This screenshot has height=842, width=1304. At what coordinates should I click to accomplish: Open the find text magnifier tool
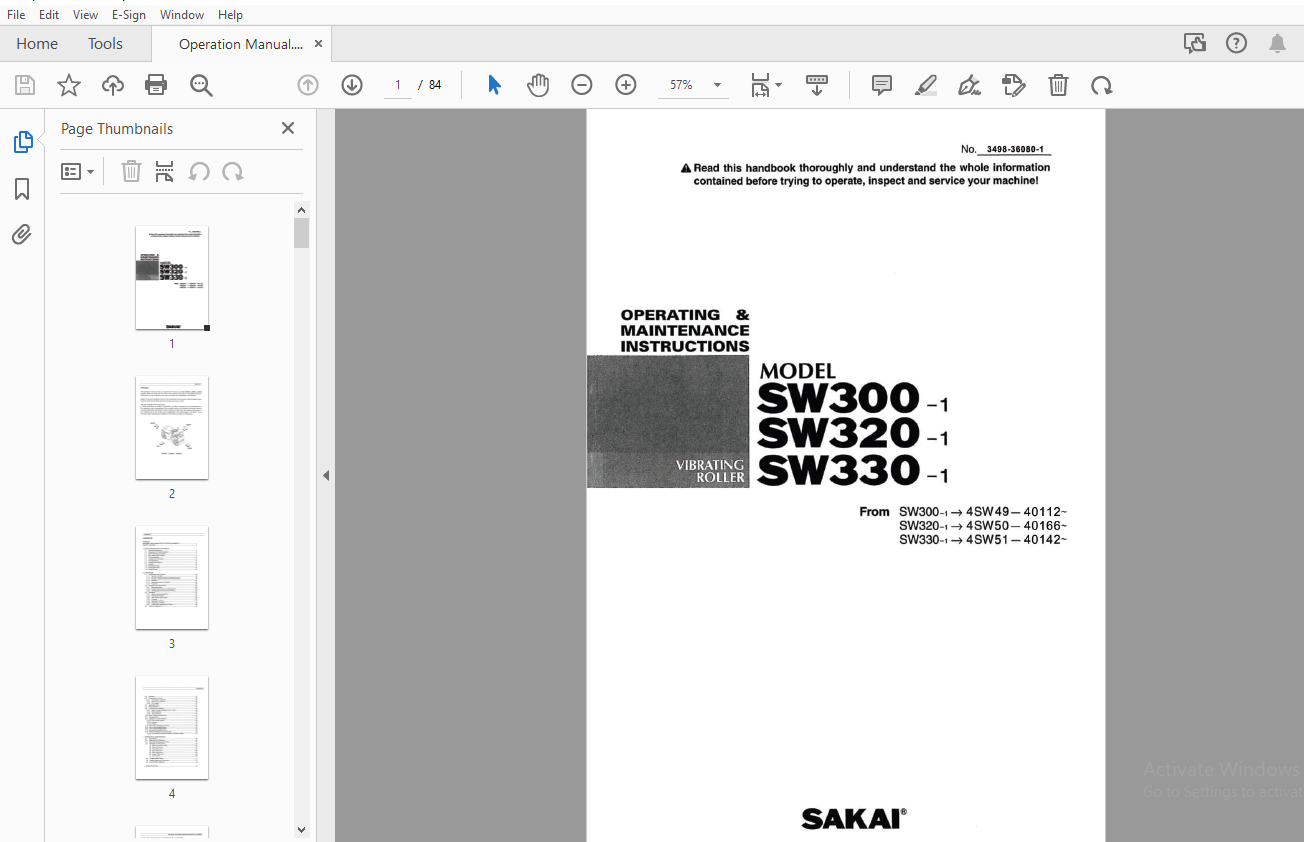(201, 85)
